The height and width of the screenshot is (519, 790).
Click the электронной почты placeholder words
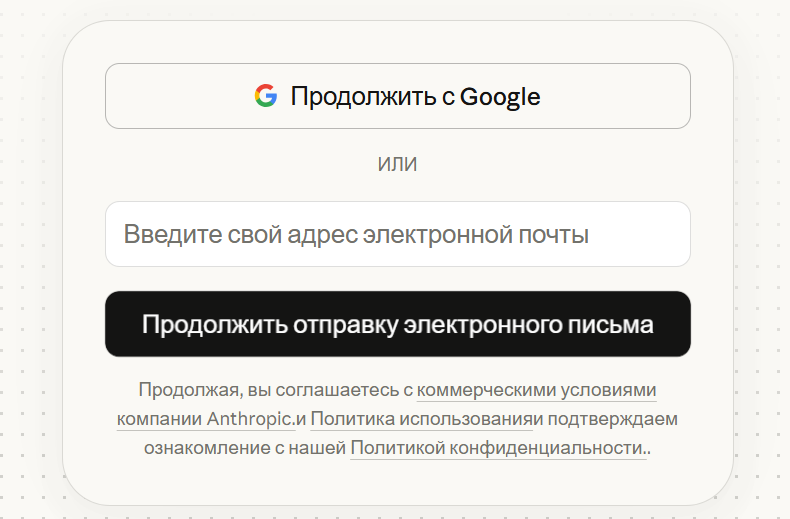[x=476, y=234]
